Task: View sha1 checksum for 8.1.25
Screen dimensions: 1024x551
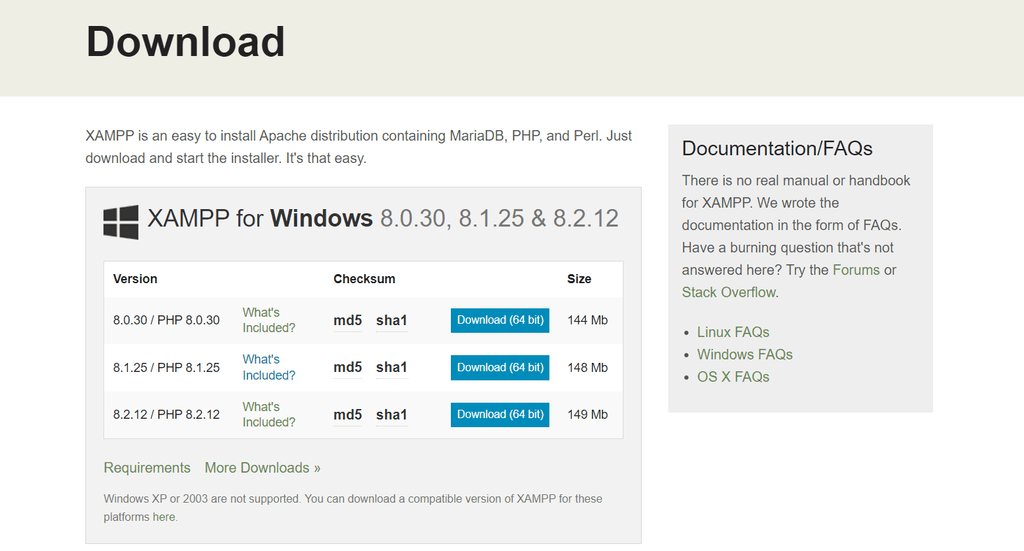Action: [392, 368]
